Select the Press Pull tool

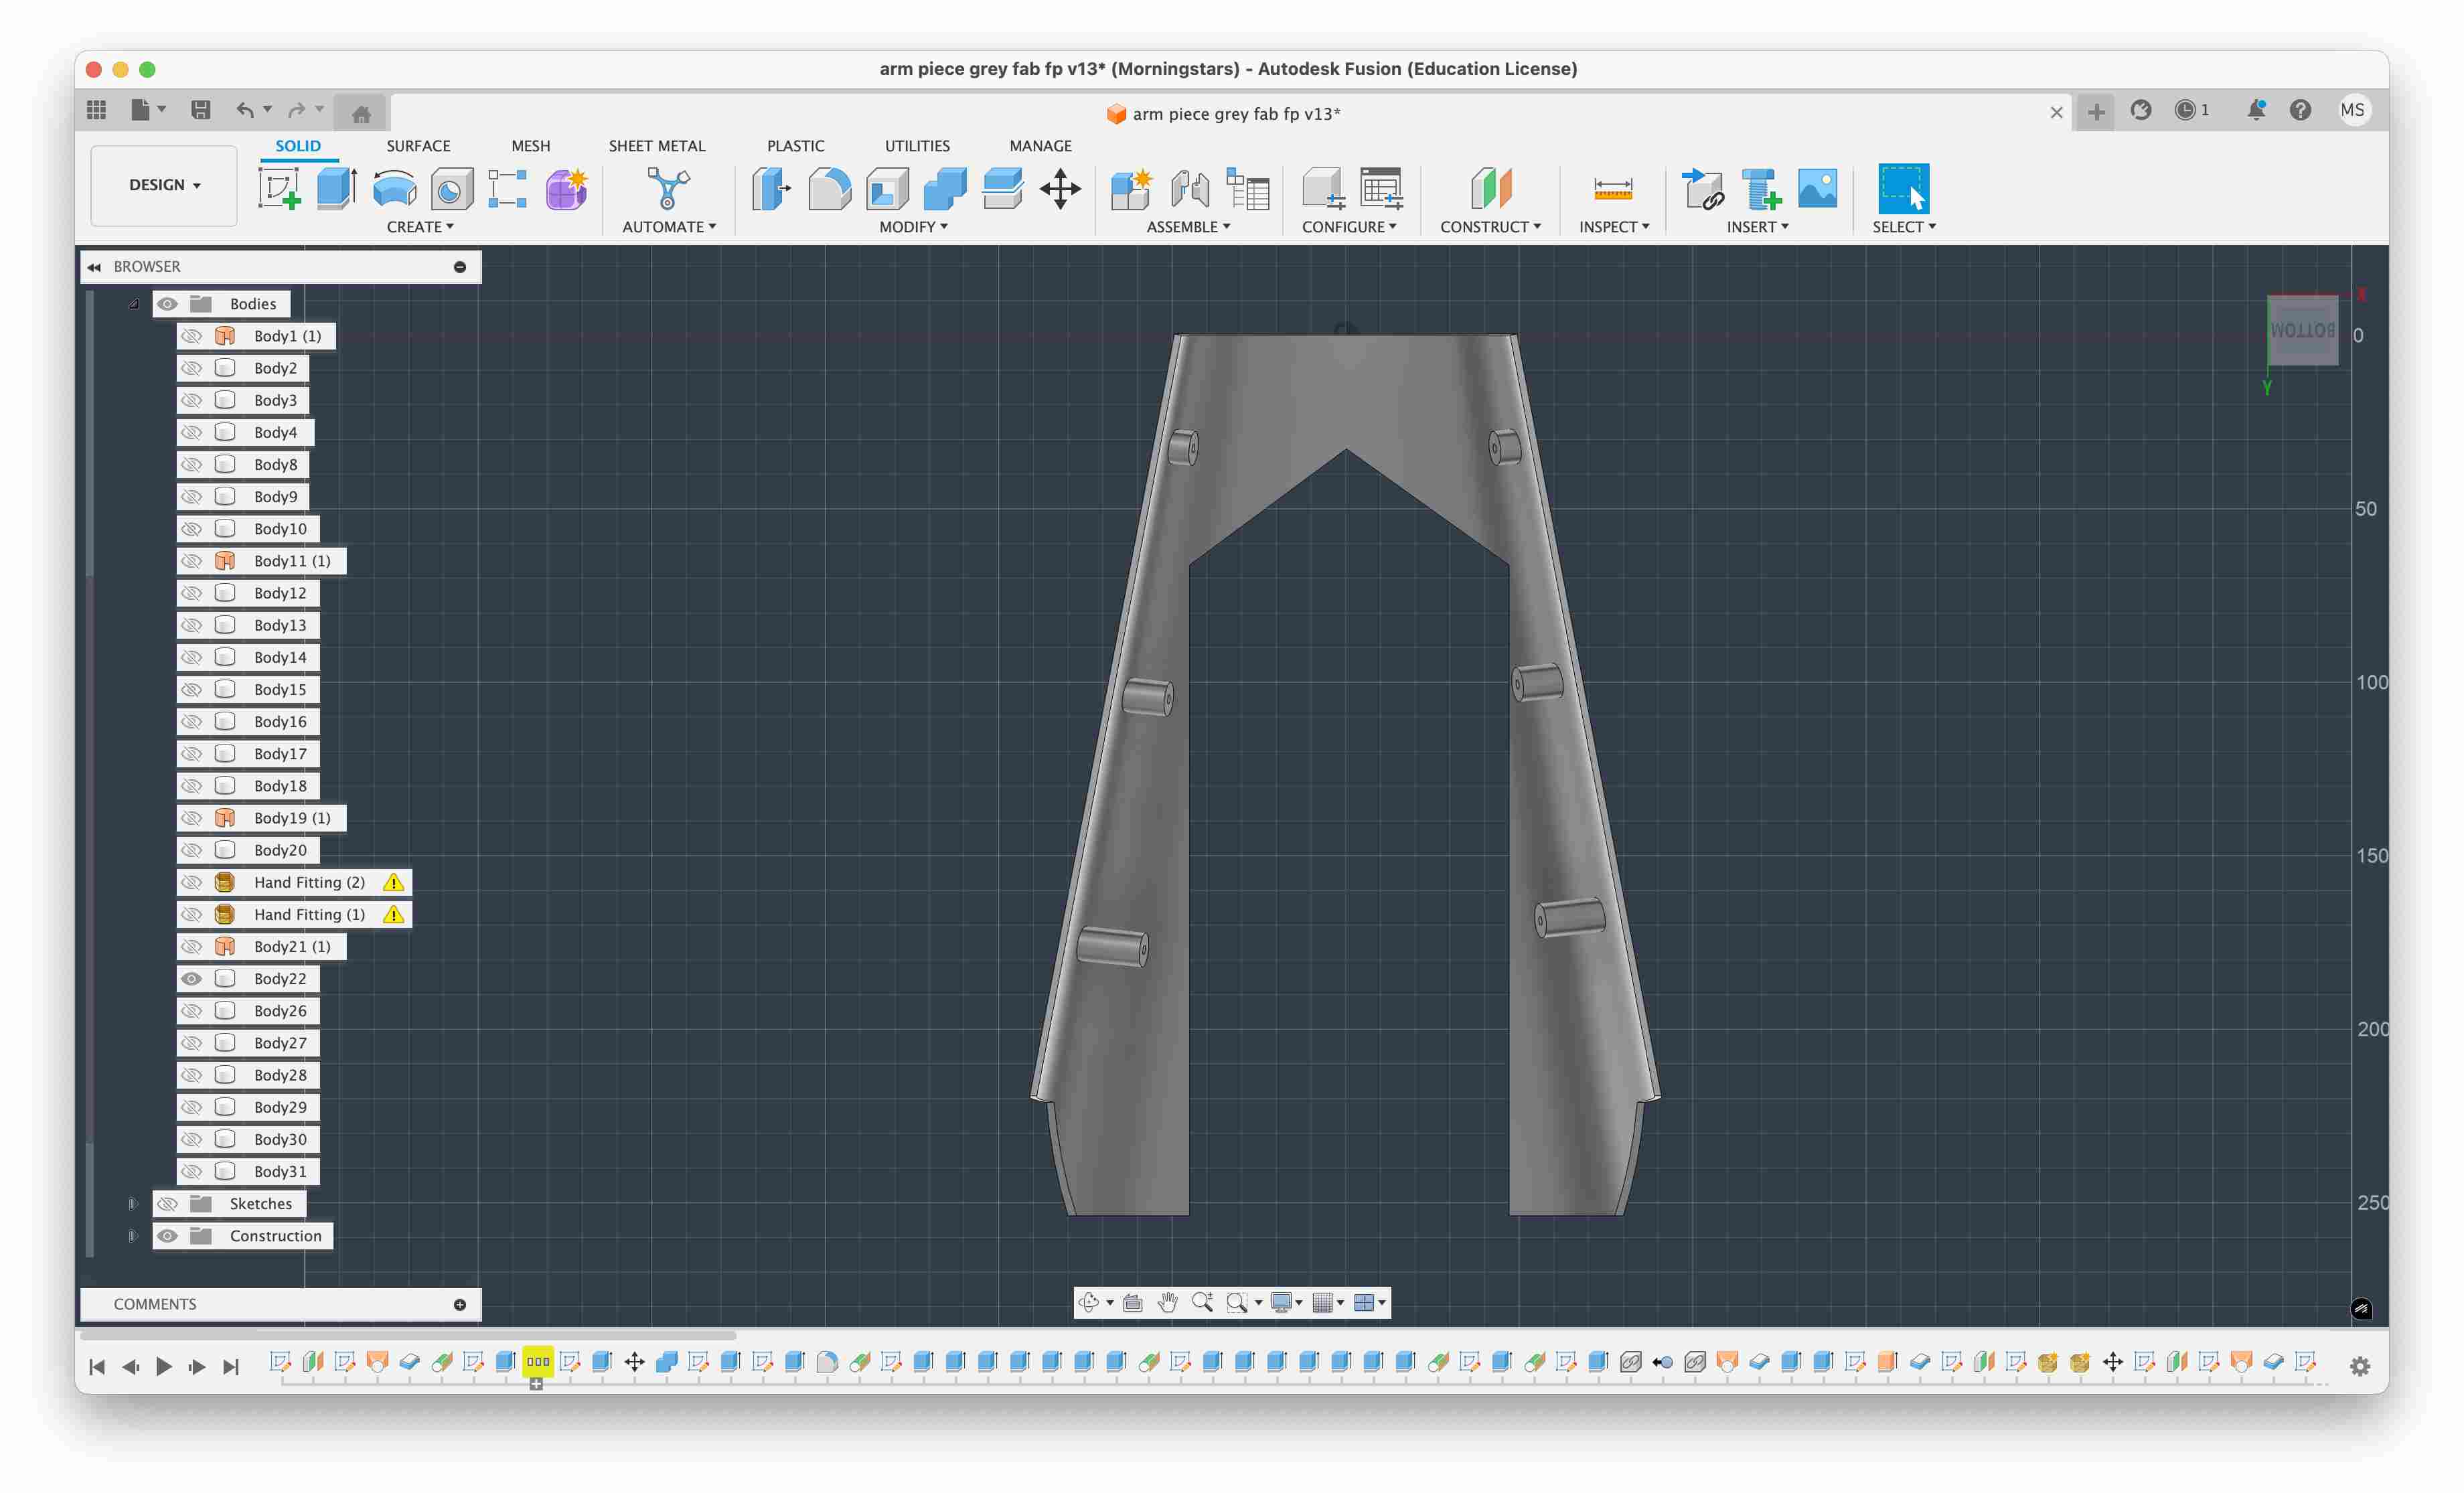coord(771,188)
